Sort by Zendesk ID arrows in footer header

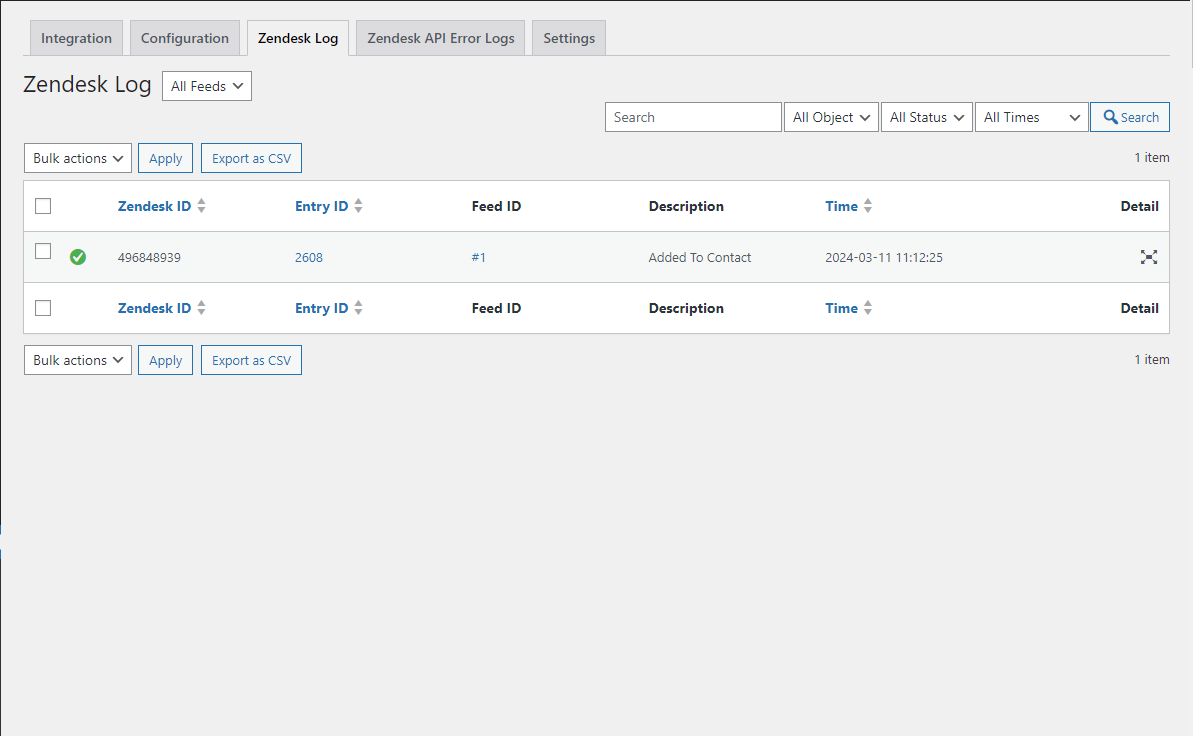pos(202,307)
